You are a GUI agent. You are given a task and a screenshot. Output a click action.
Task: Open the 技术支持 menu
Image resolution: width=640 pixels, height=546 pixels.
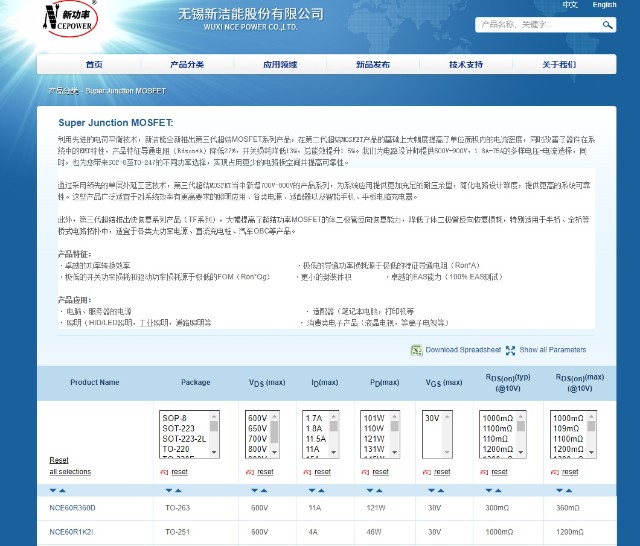pyautogui.click(x=466, y=64)
